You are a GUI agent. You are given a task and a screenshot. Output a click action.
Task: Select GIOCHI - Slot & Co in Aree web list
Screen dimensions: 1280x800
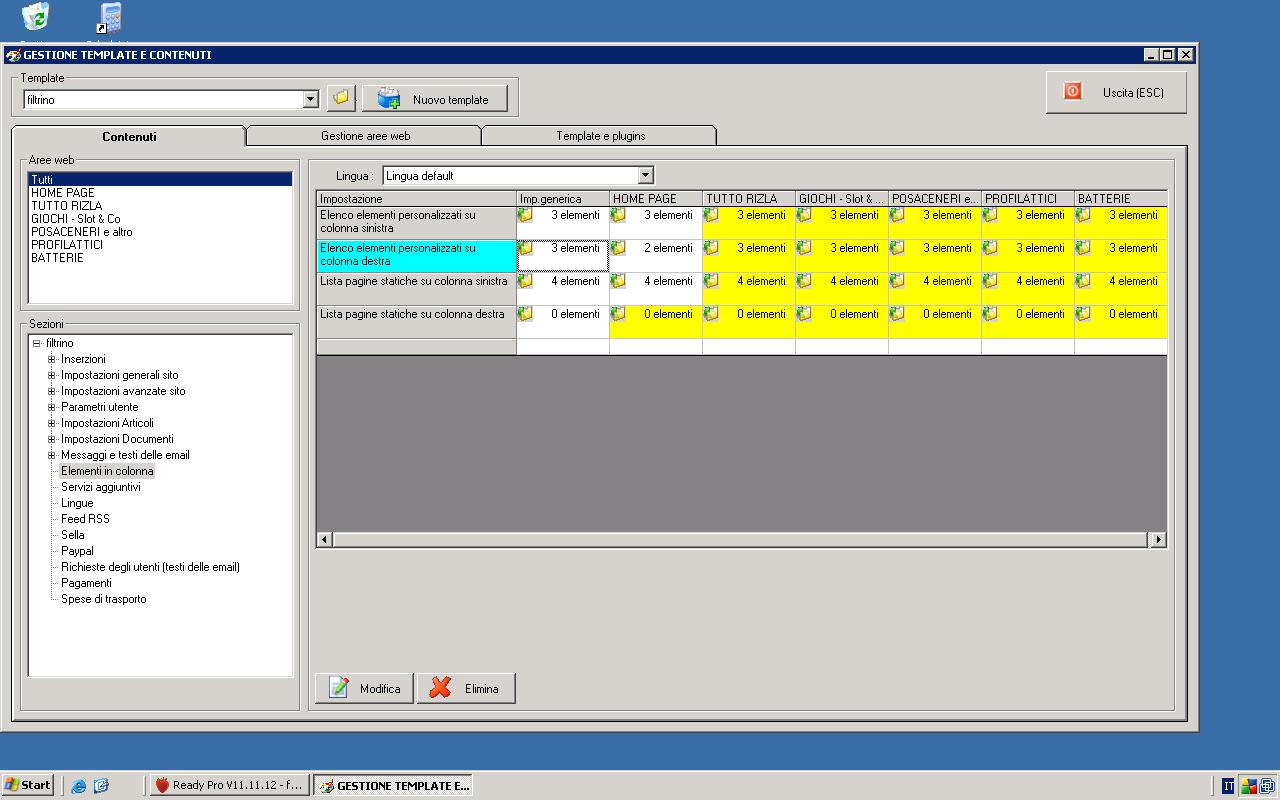160,219
